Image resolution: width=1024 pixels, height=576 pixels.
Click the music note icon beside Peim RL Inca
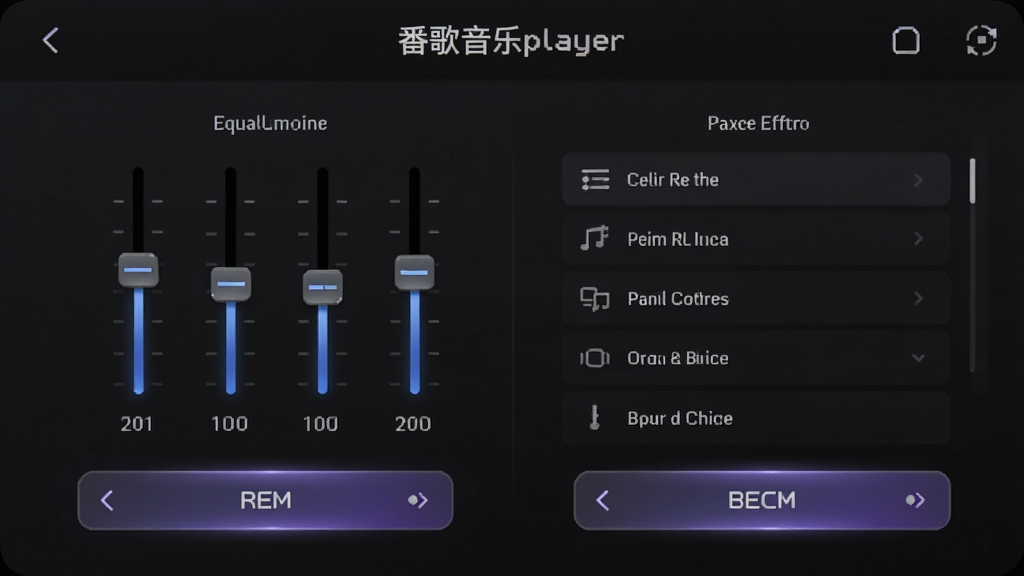594,238
